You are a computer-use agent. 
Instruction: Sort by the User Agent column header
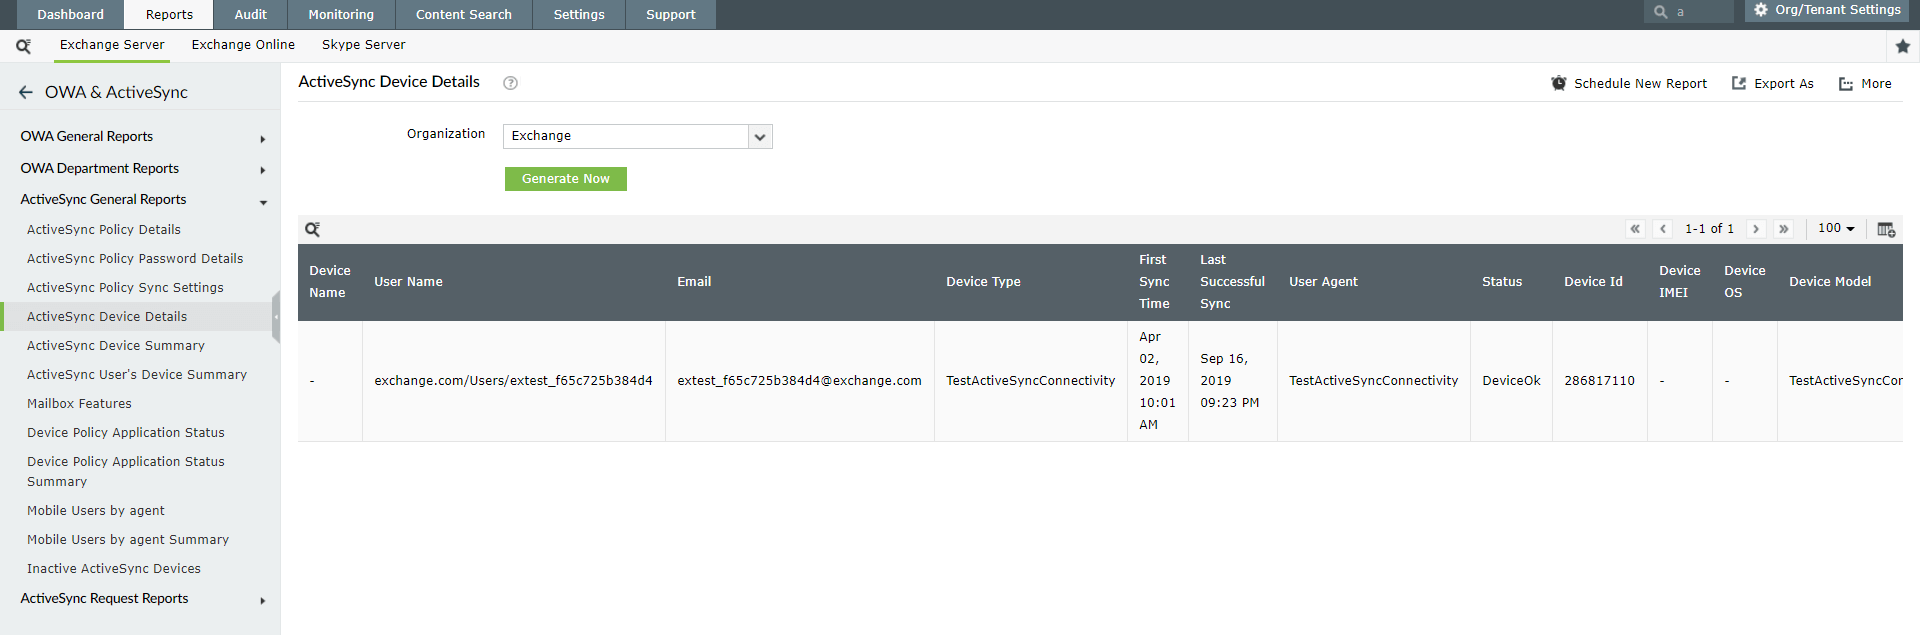(x=1323, y=282)
